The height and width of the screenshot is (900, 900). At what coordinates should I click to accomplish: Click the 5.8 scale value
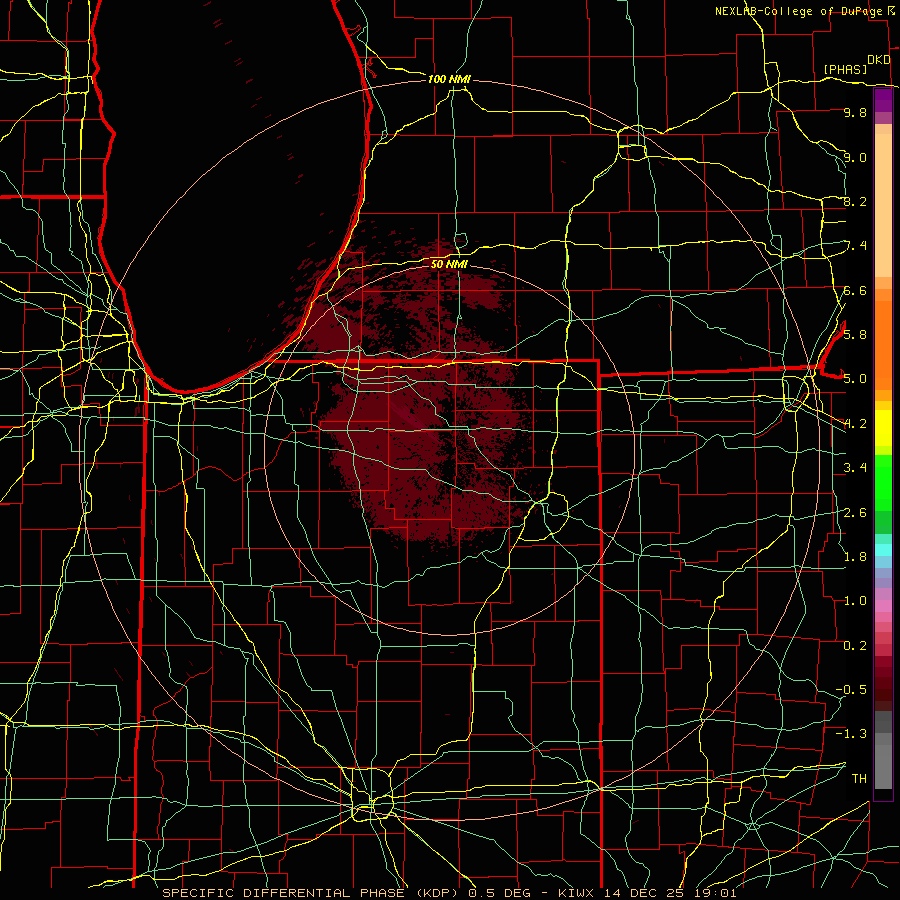(x=855, y=334)
